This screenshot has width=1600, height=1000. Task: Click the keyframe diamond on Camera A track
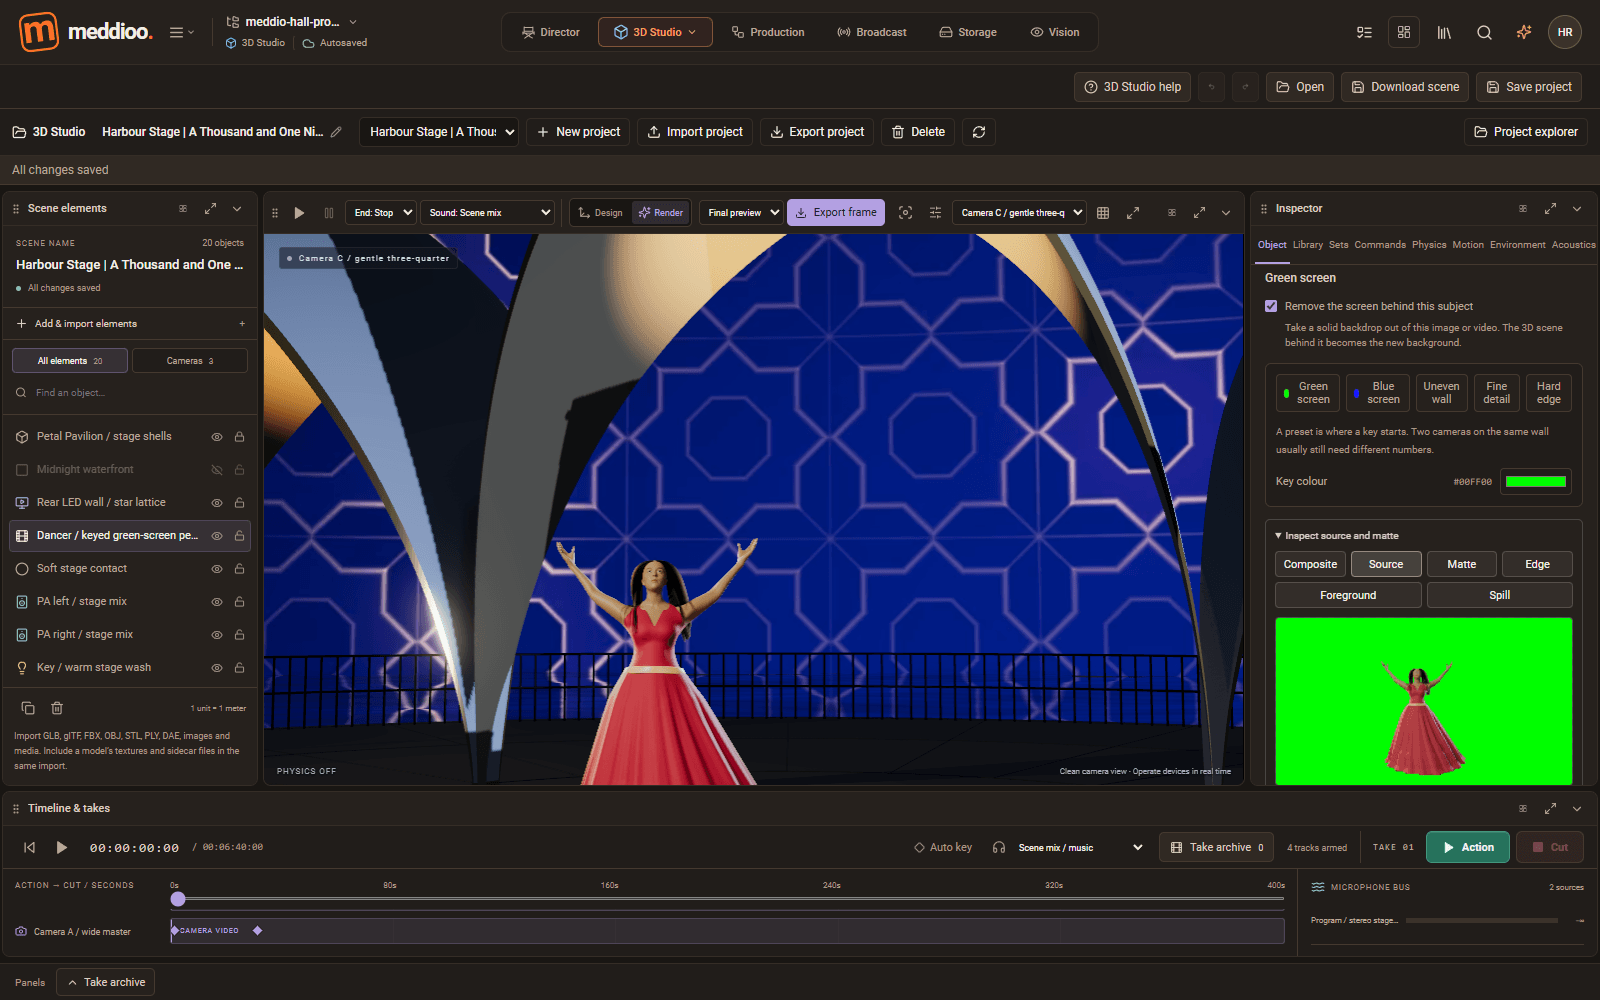[257, 931]
